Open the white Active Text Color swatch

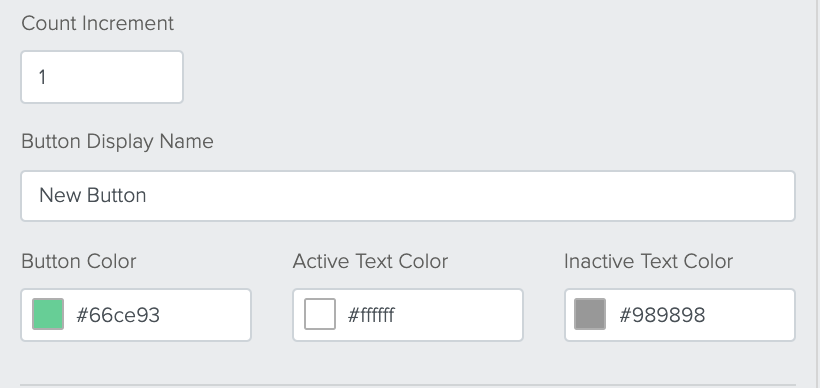point(320,314)
